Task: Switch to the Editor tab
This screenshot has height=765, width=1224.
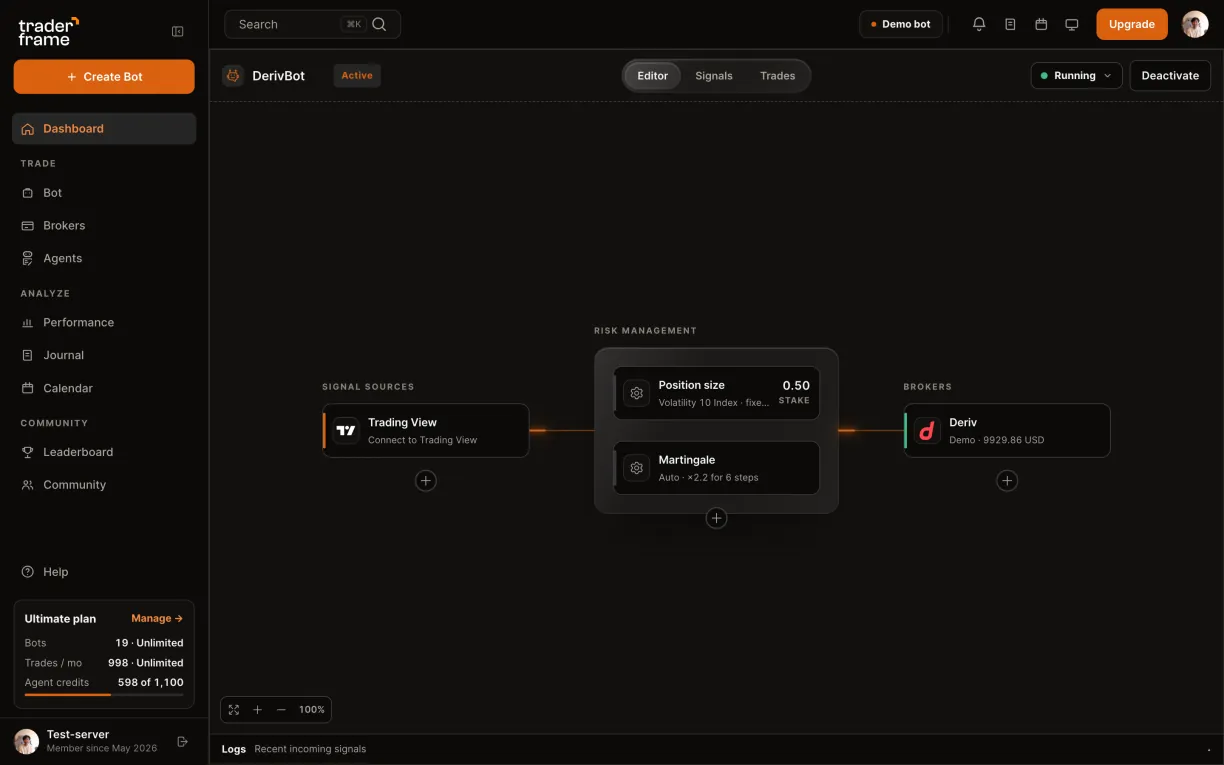Action: 653,76
